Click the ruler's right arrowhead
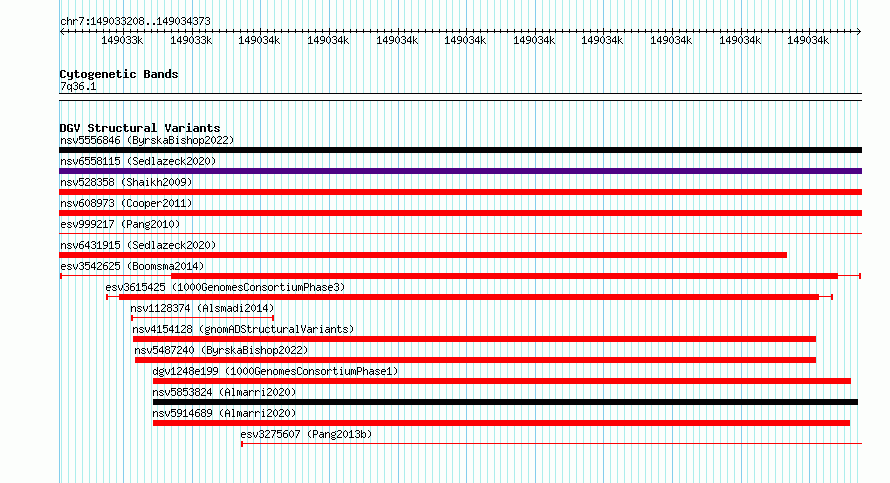Screen dimensions: 890x483 click(858, 32)
